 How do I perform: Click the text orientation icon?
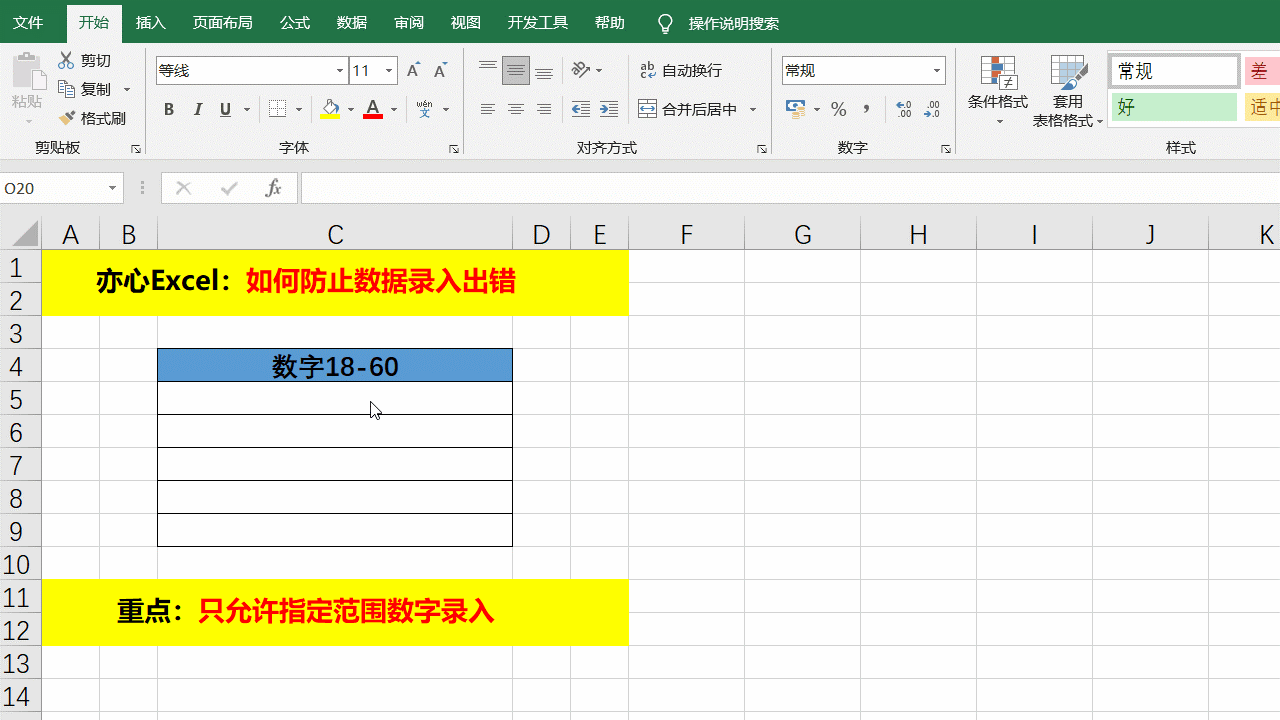[x=581, y=70]
